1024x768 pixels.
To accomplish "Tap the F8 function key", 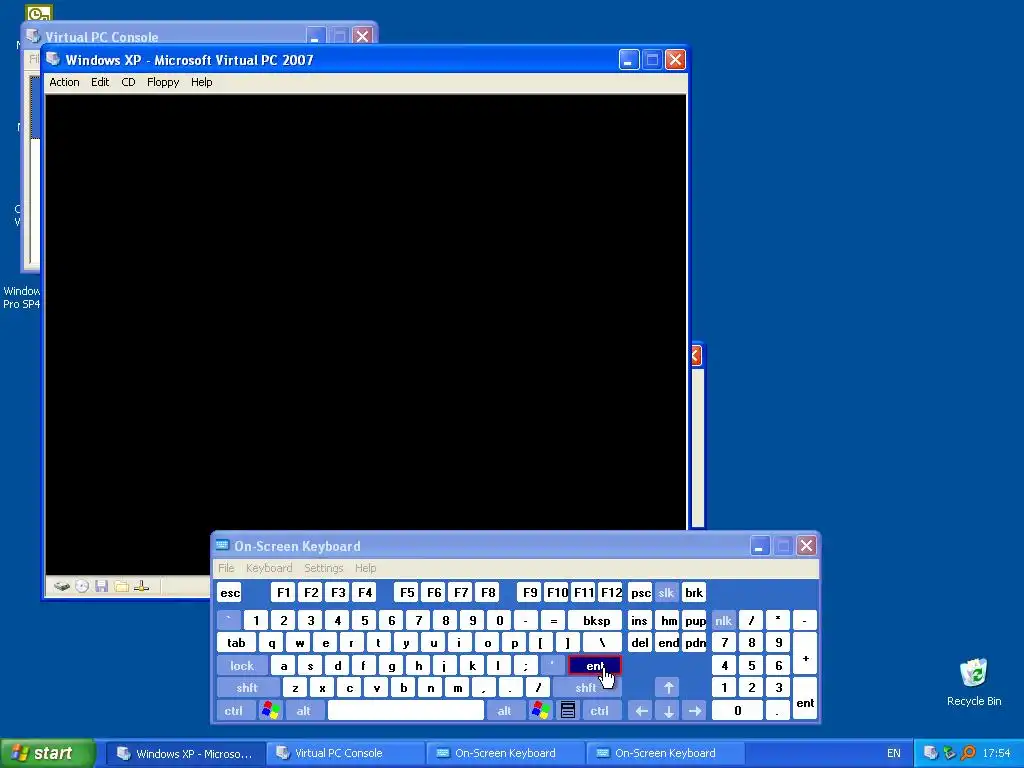I will [488, 592].
